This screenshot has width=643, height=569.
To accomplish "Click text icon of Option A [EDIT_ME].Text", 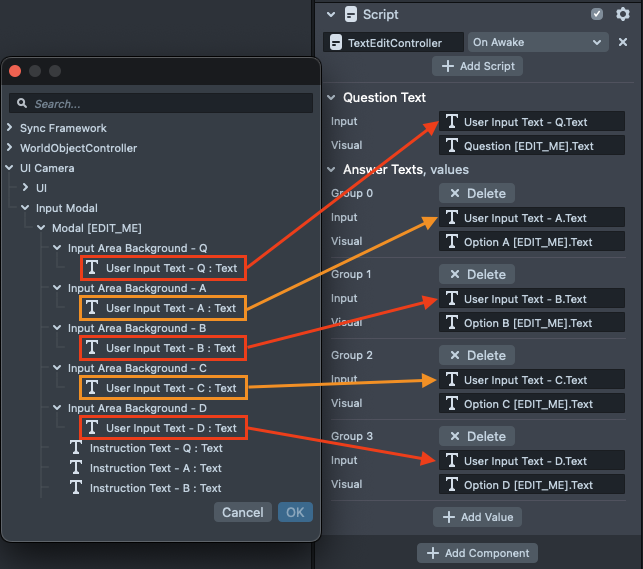I will coord(452,241).
